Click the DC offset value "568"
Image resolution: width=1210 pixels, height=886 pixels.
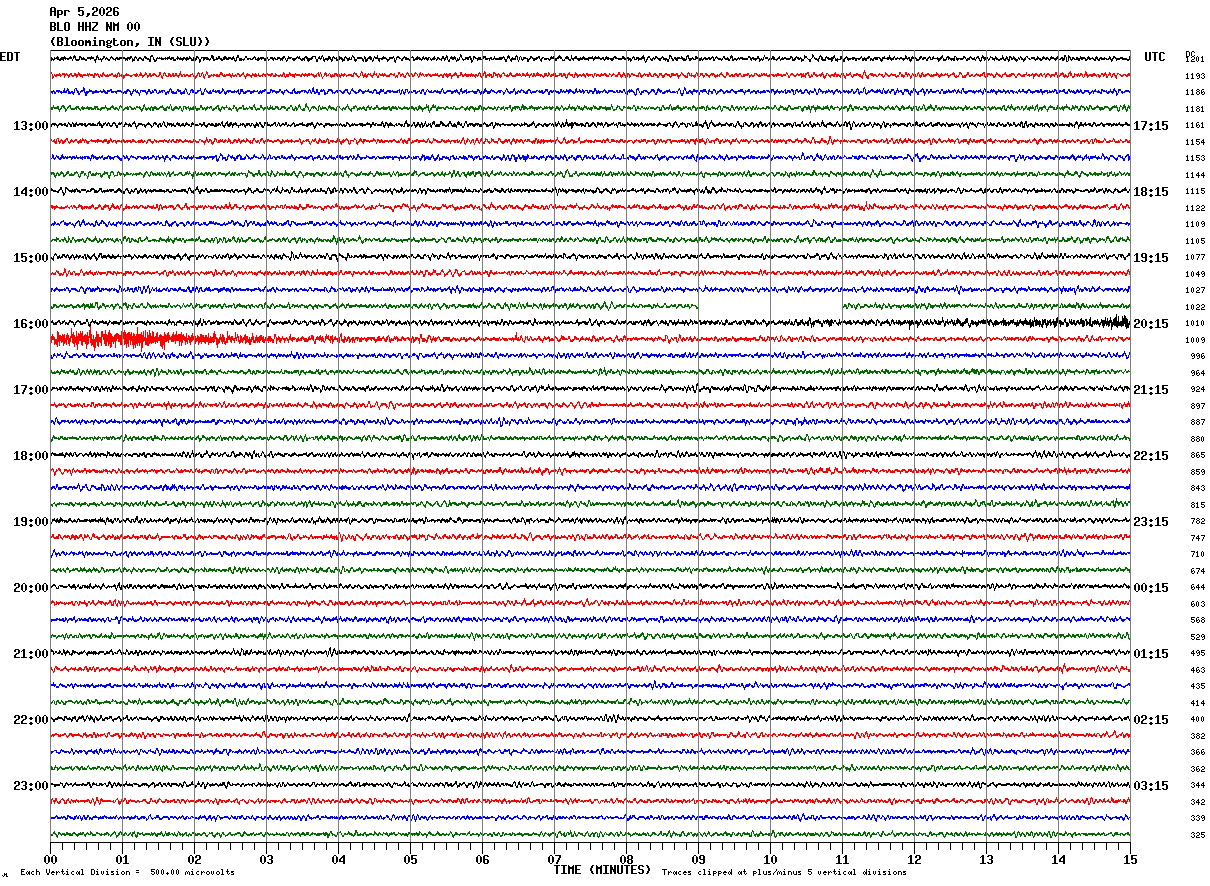point(1197,621)
